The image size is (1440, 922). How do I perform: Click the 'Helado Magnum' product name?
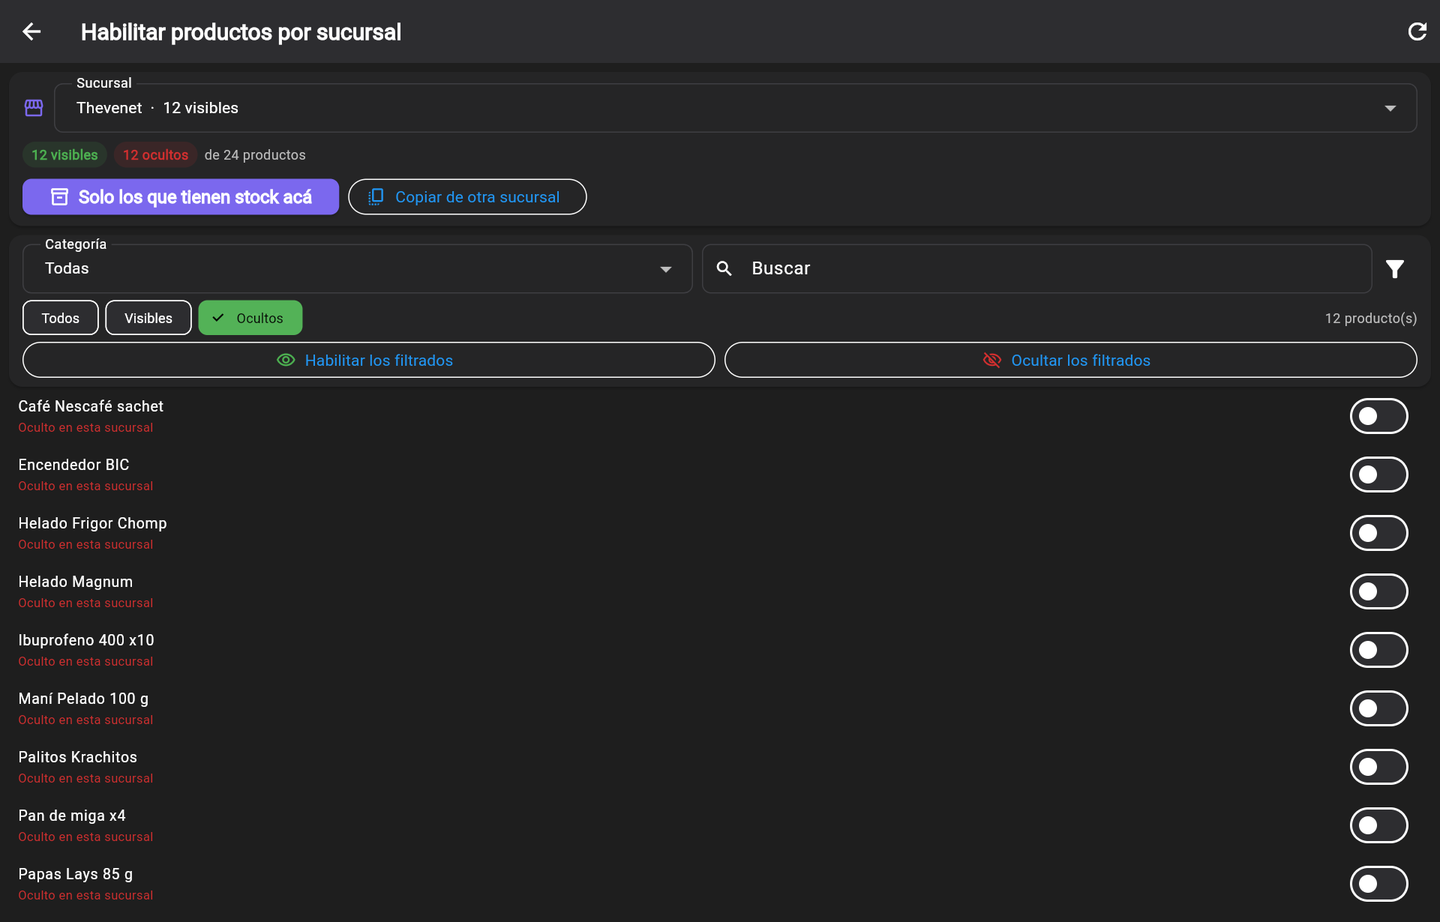(x=75, y=582)
